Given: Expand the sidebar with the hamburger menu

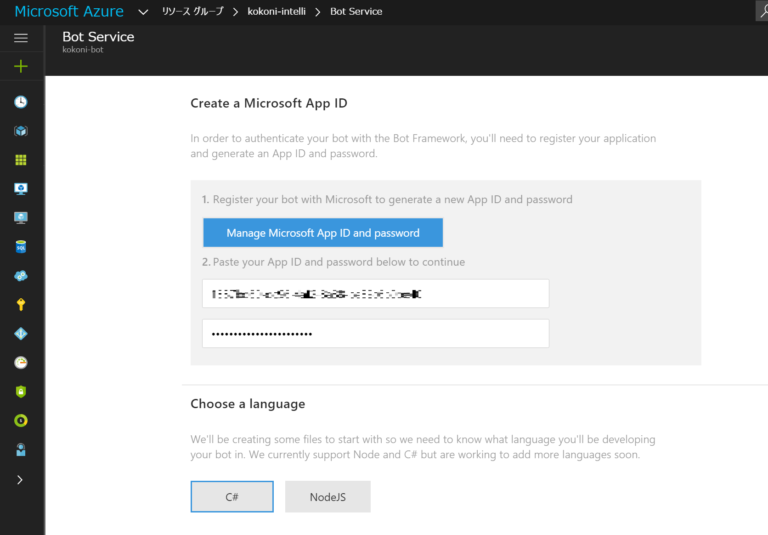Looking at the screenshot, I should tap(21, 38).
